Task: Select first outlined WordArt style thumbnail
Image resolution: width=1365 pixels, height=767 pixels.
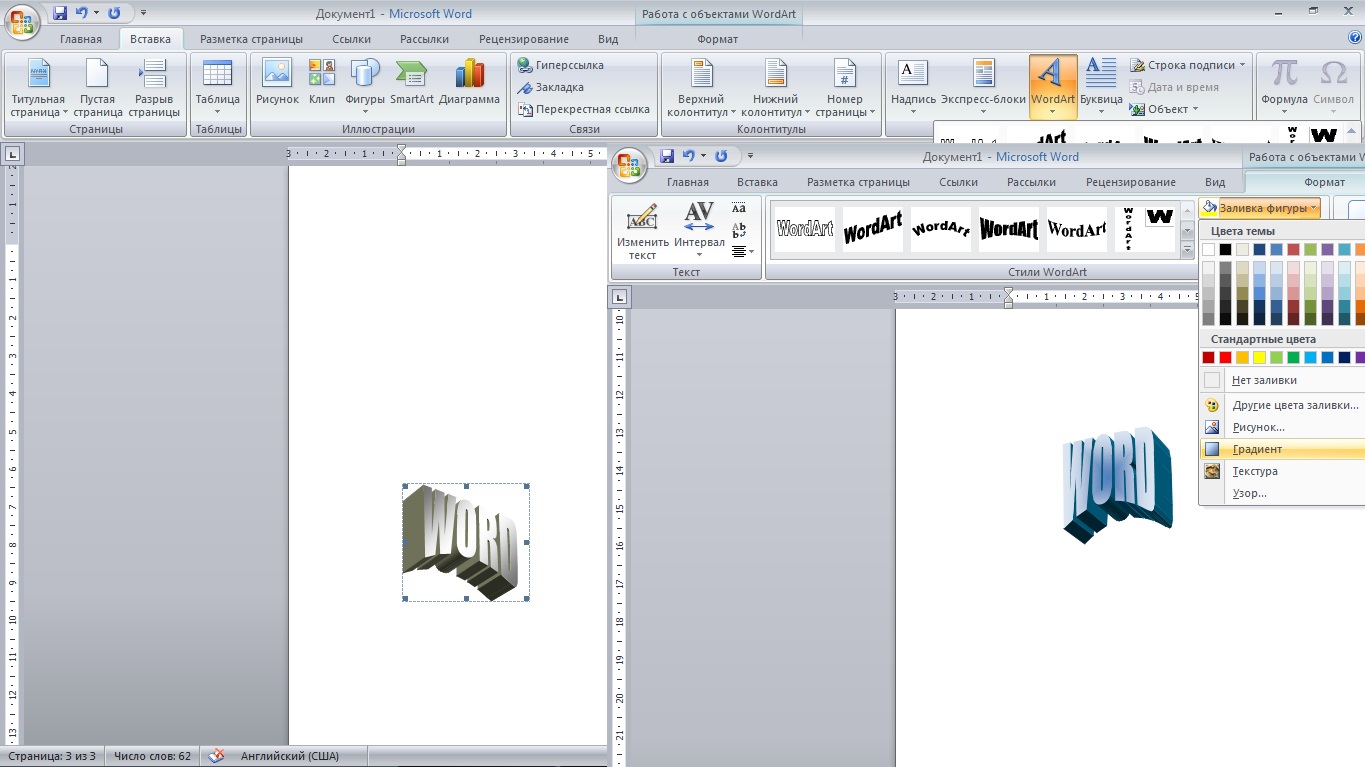Action: [x=805, y=229]
